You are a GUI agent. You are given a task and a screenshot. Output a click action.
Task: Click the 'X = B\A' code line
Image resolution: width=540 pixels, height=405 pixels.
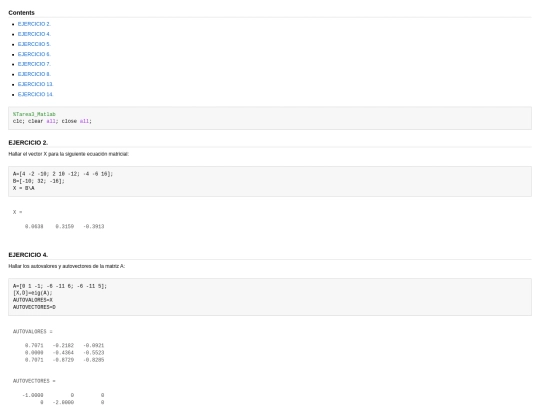point(24,188)
